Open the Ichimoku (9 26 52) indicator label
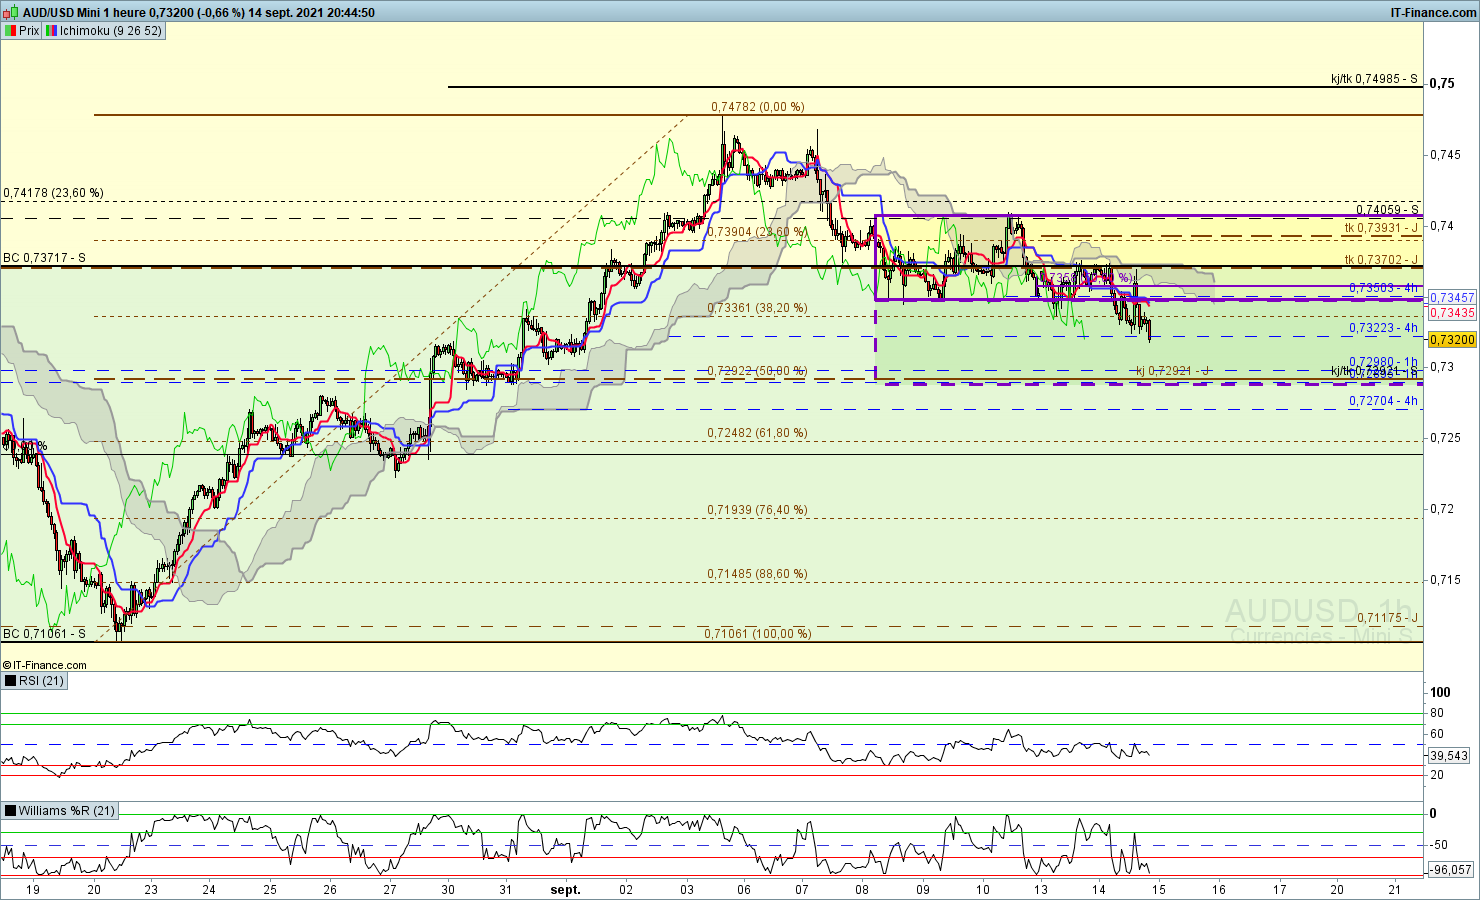The width and height of the screenshot is (1480, 900). (110, 31)
